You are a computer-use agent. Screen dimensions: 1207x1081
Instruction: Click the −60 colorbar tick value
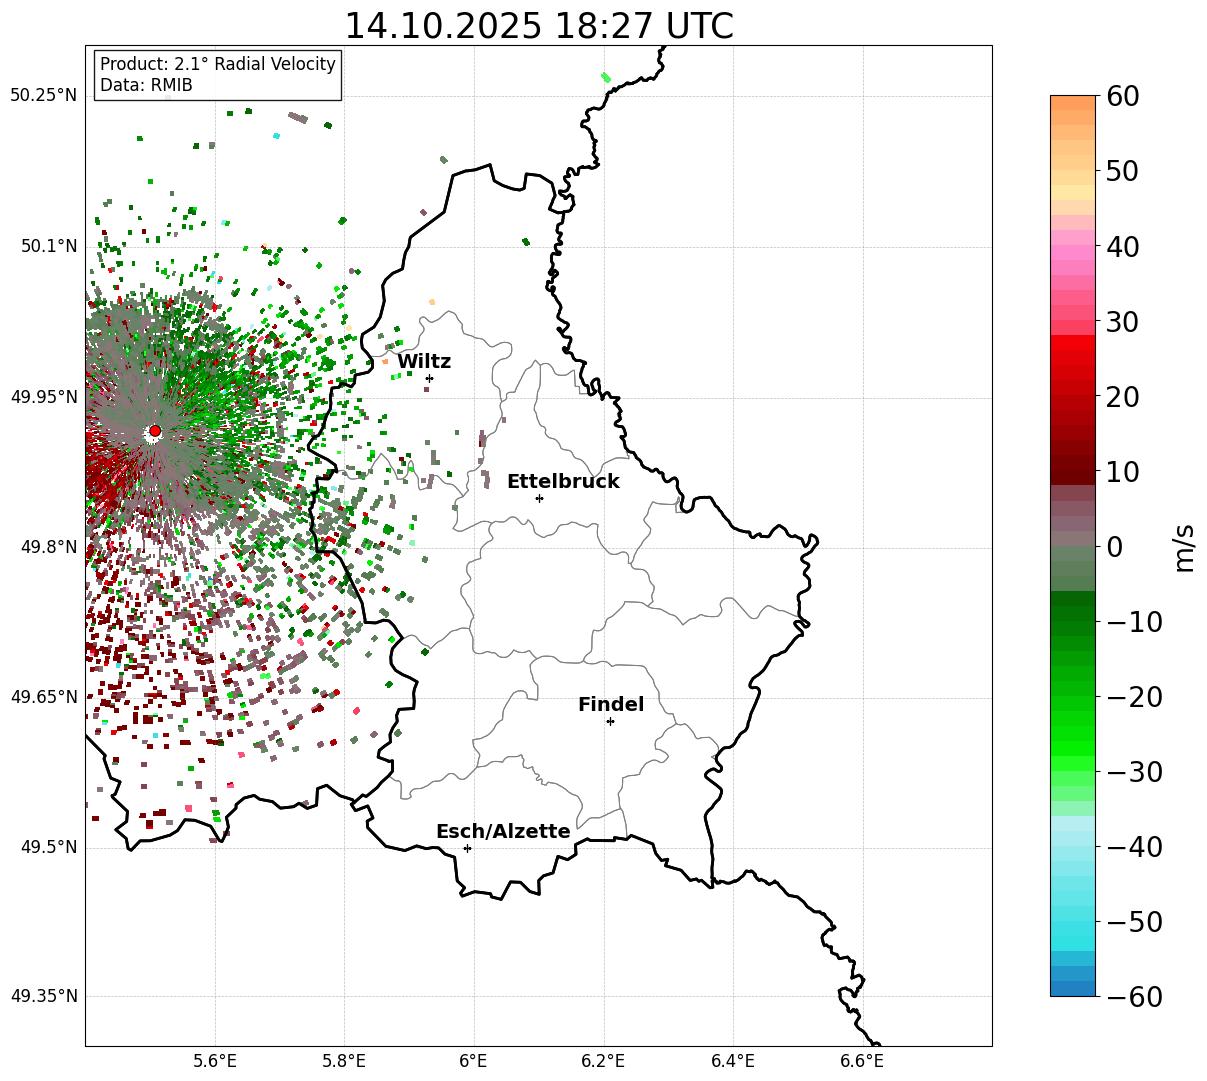pyautogui.click(x=1135, y=997)
